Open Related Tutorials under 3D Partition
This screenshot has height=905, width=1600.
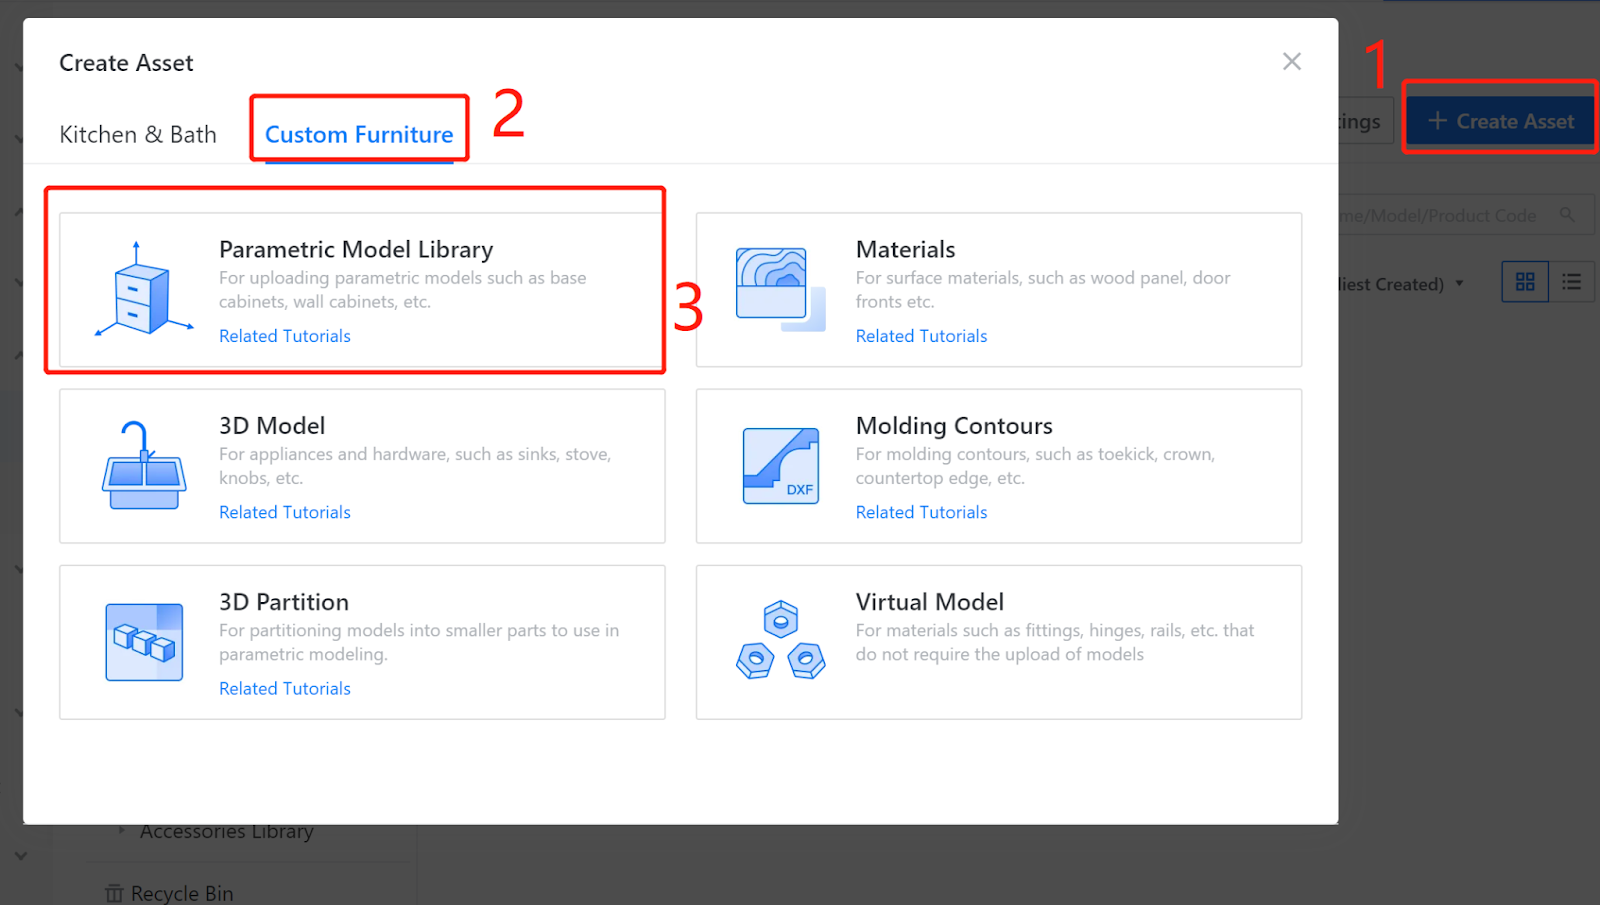(x=285, y=688)
